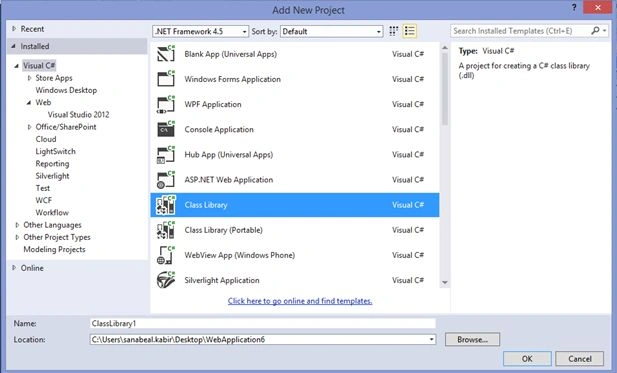This screenshot has width=617, height=373.
Task: Select the Windows Desktop category
Action: click(x=66, y=90)
